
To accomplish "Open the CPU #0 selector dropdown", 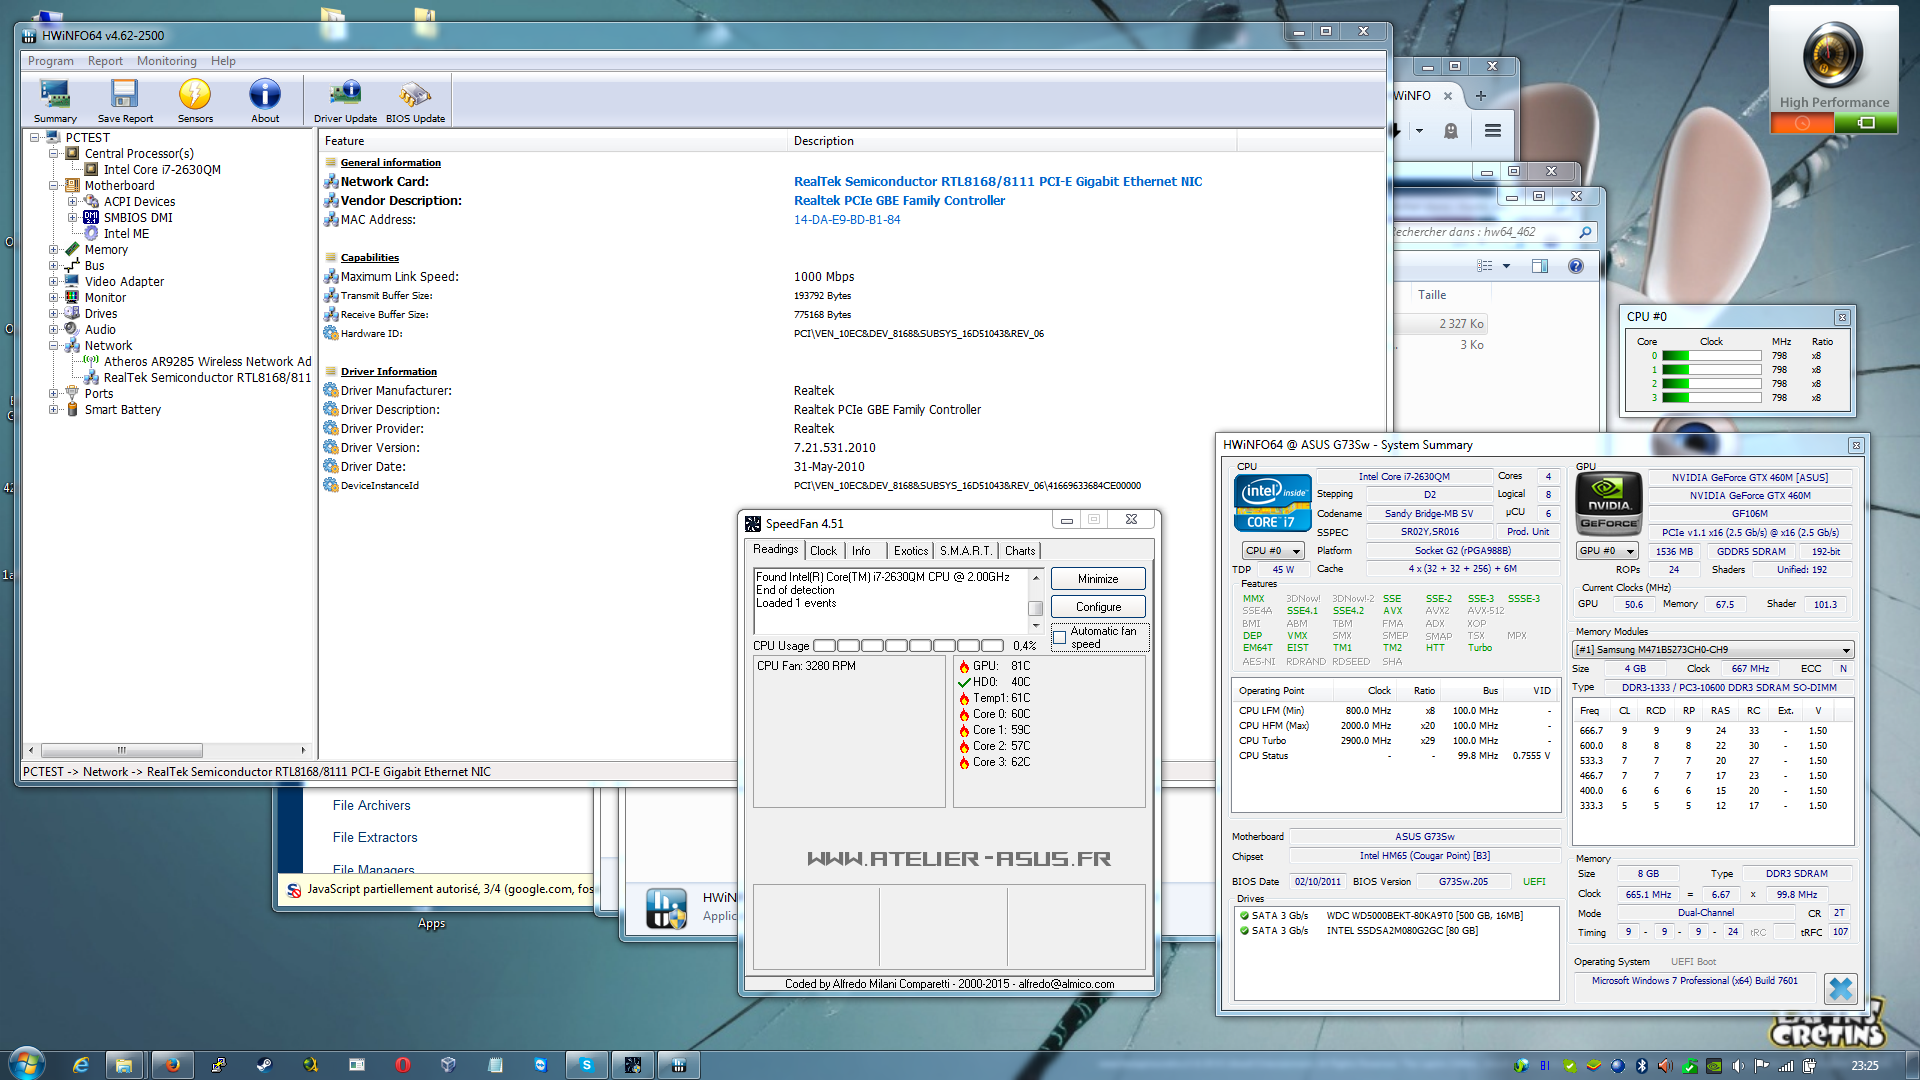I will (x=1273, y=551).
